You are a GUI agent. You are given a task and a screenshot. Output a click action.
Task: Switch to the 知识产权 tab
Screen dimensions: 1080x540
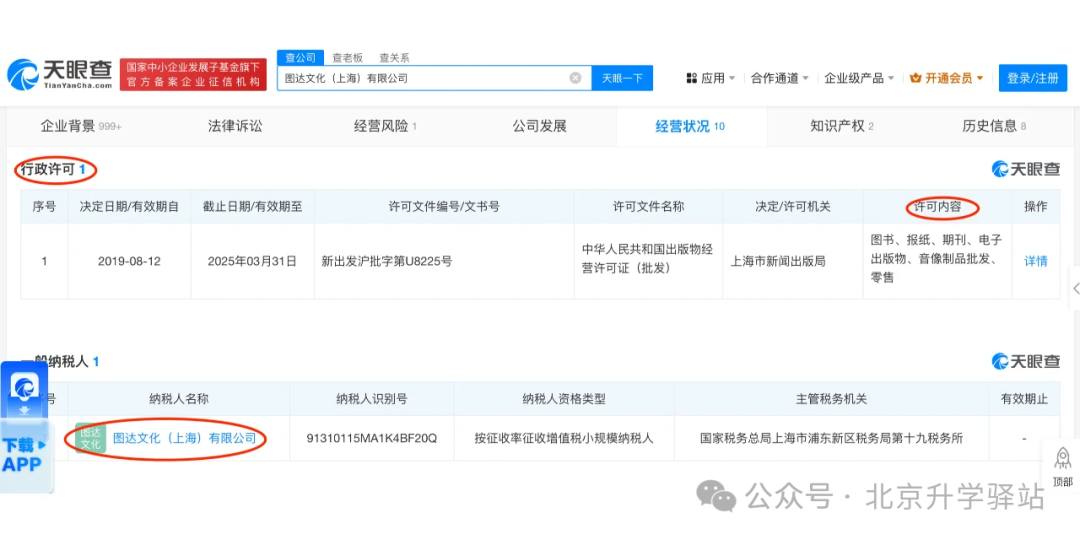[x=842, y=126]
